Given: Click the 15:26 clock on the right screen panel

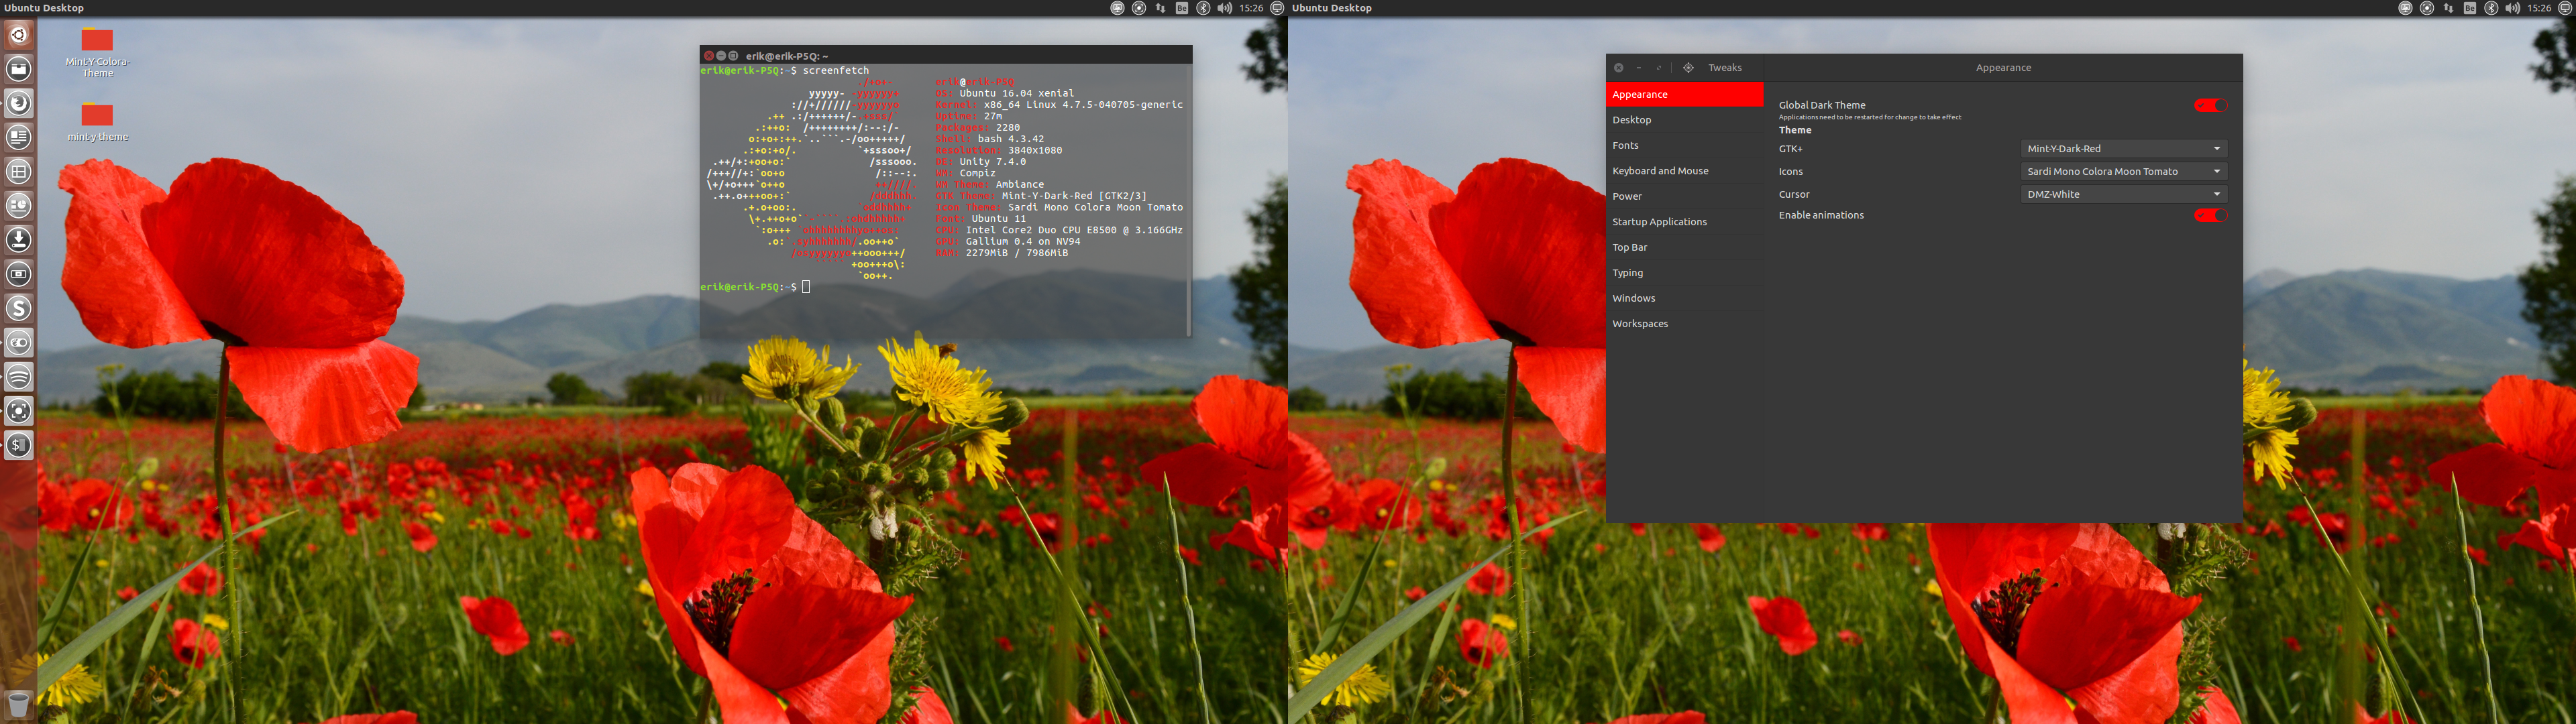Looking at the screenshot, I should tap(2539, 8).
